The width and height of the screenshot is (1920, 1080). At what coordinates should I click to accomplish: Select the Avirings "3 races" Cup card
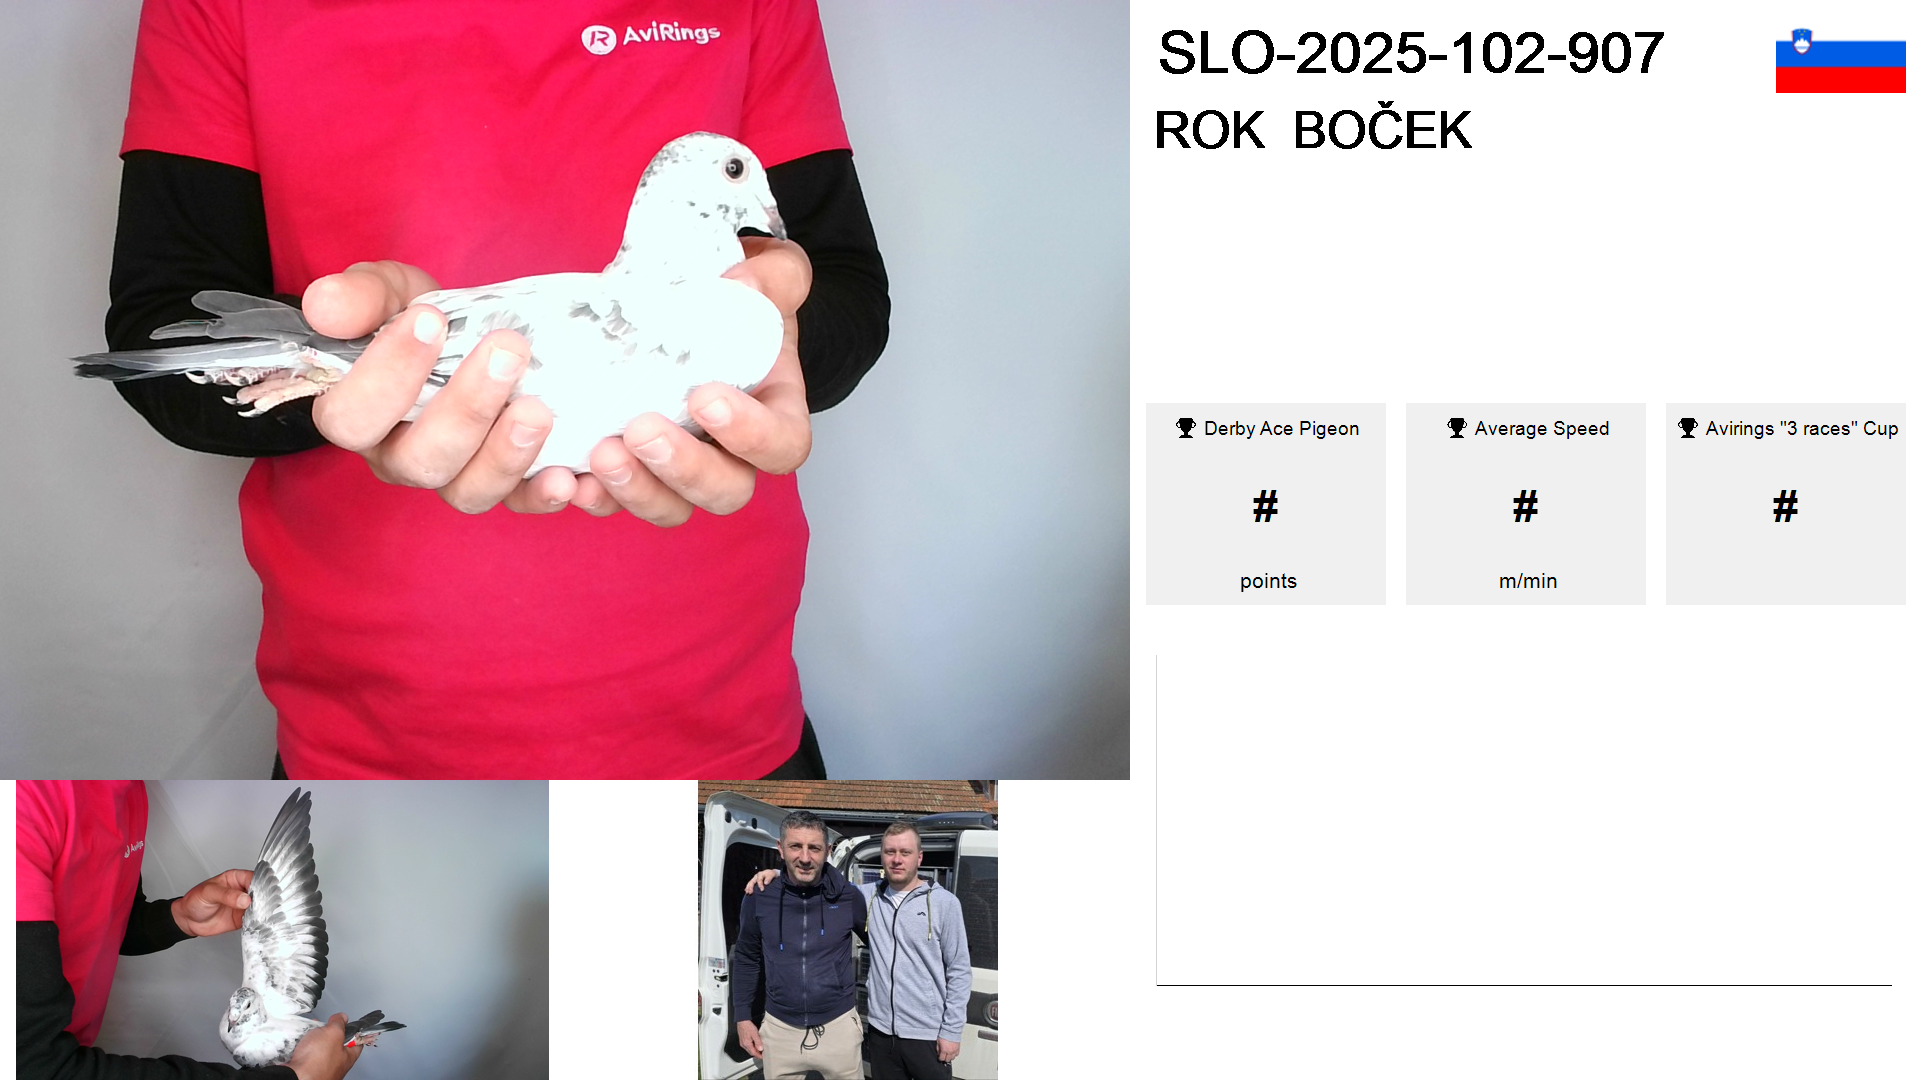coord(1786,504)
